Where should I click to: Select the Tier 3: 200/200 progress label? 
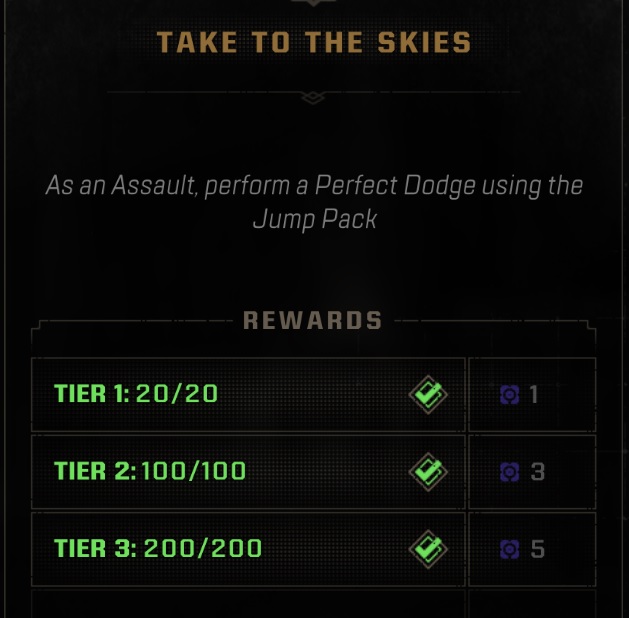pos(158,548)
